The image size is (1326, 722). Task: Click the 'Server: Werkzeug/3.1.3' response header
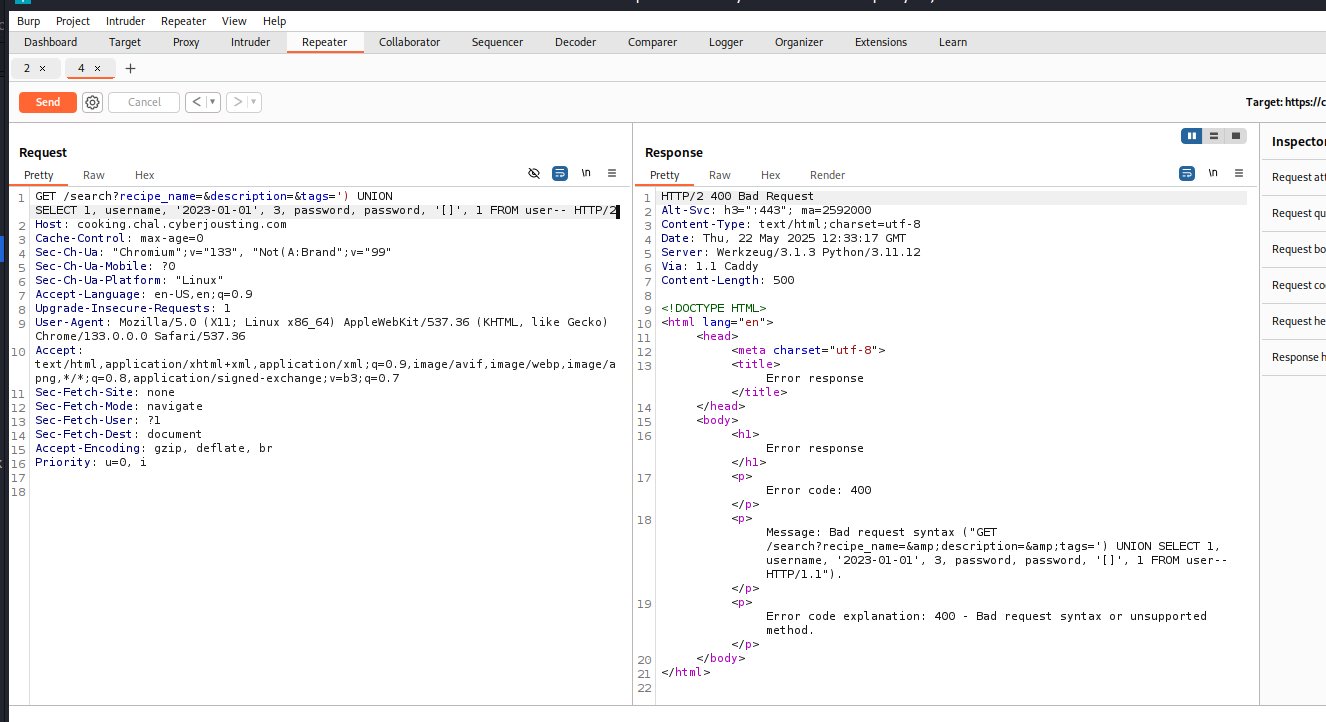[790, 253]
